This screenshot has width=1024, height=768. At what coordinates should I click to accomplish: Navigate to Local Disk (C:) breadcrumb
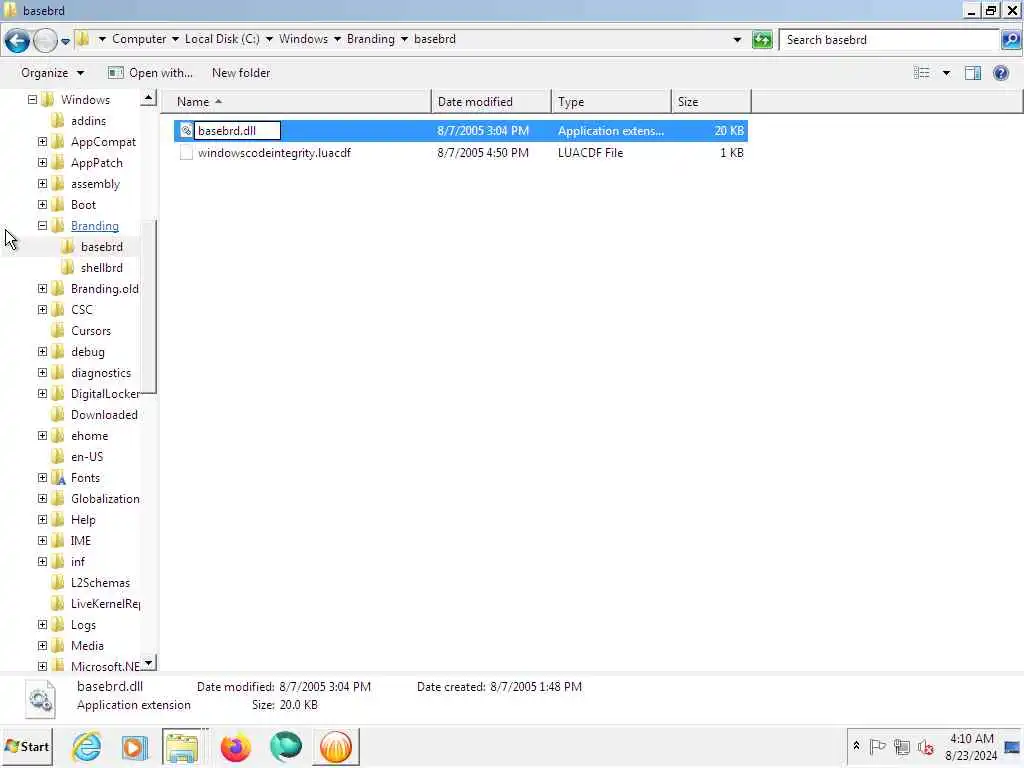(222, 39)
